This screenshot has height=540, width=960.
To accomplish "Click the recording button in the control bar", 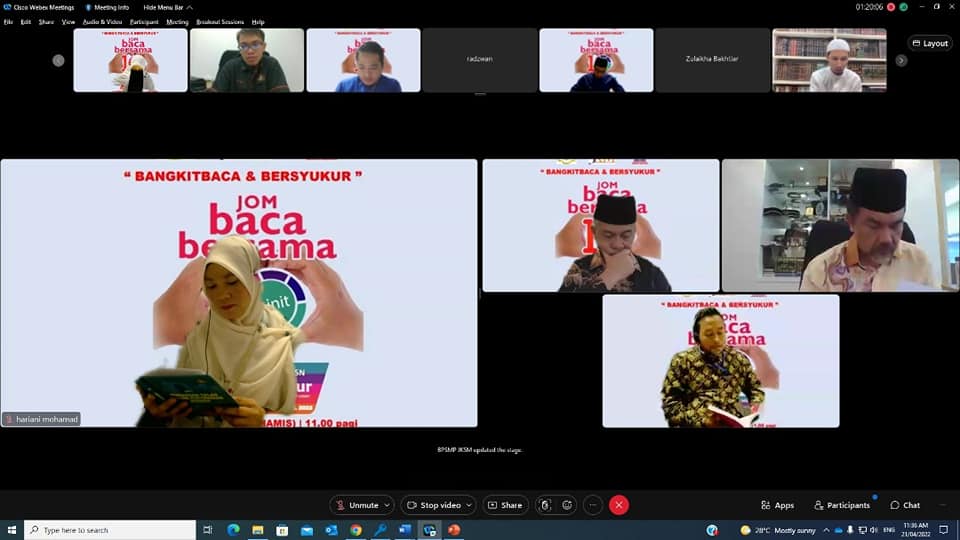I will click(x=545, y=505).
